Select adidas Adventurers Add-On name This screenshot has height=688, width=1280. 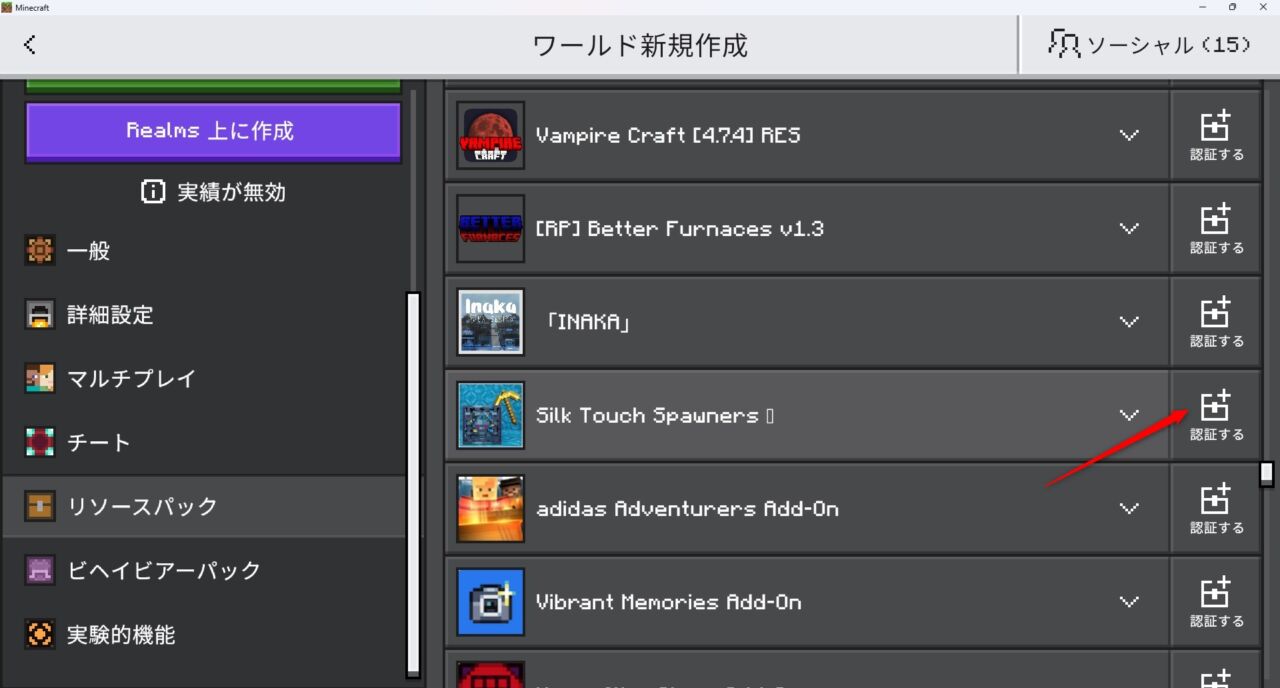688,509
